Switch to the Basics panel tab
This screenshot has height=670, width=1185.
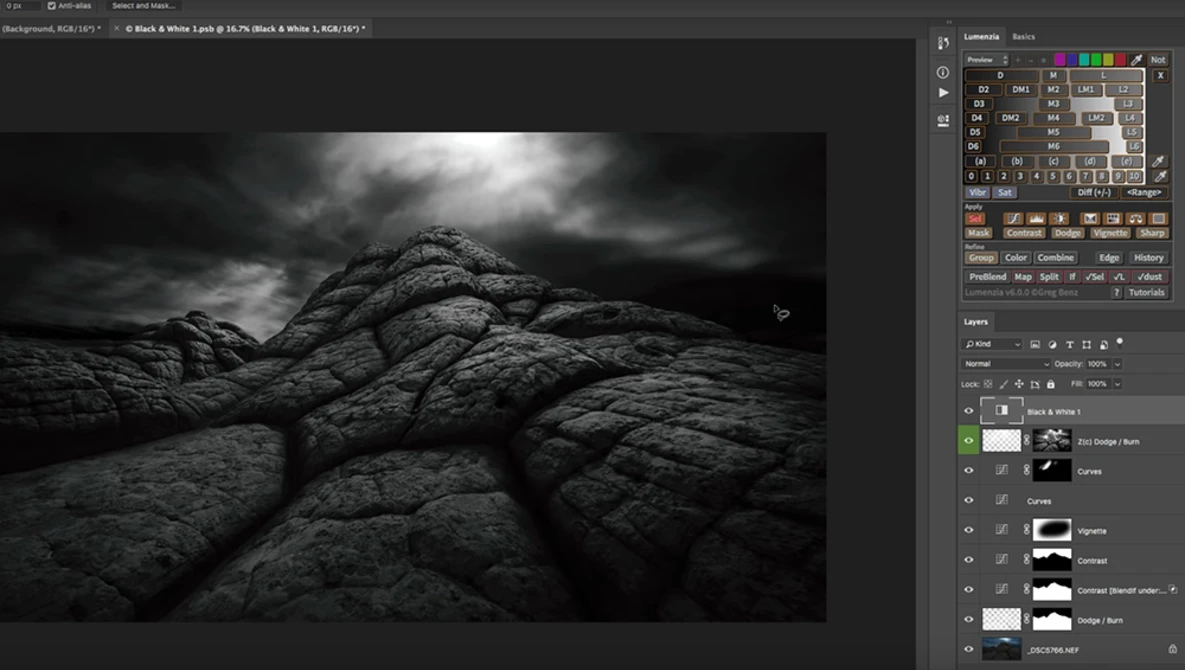[x=1023, y=36]
